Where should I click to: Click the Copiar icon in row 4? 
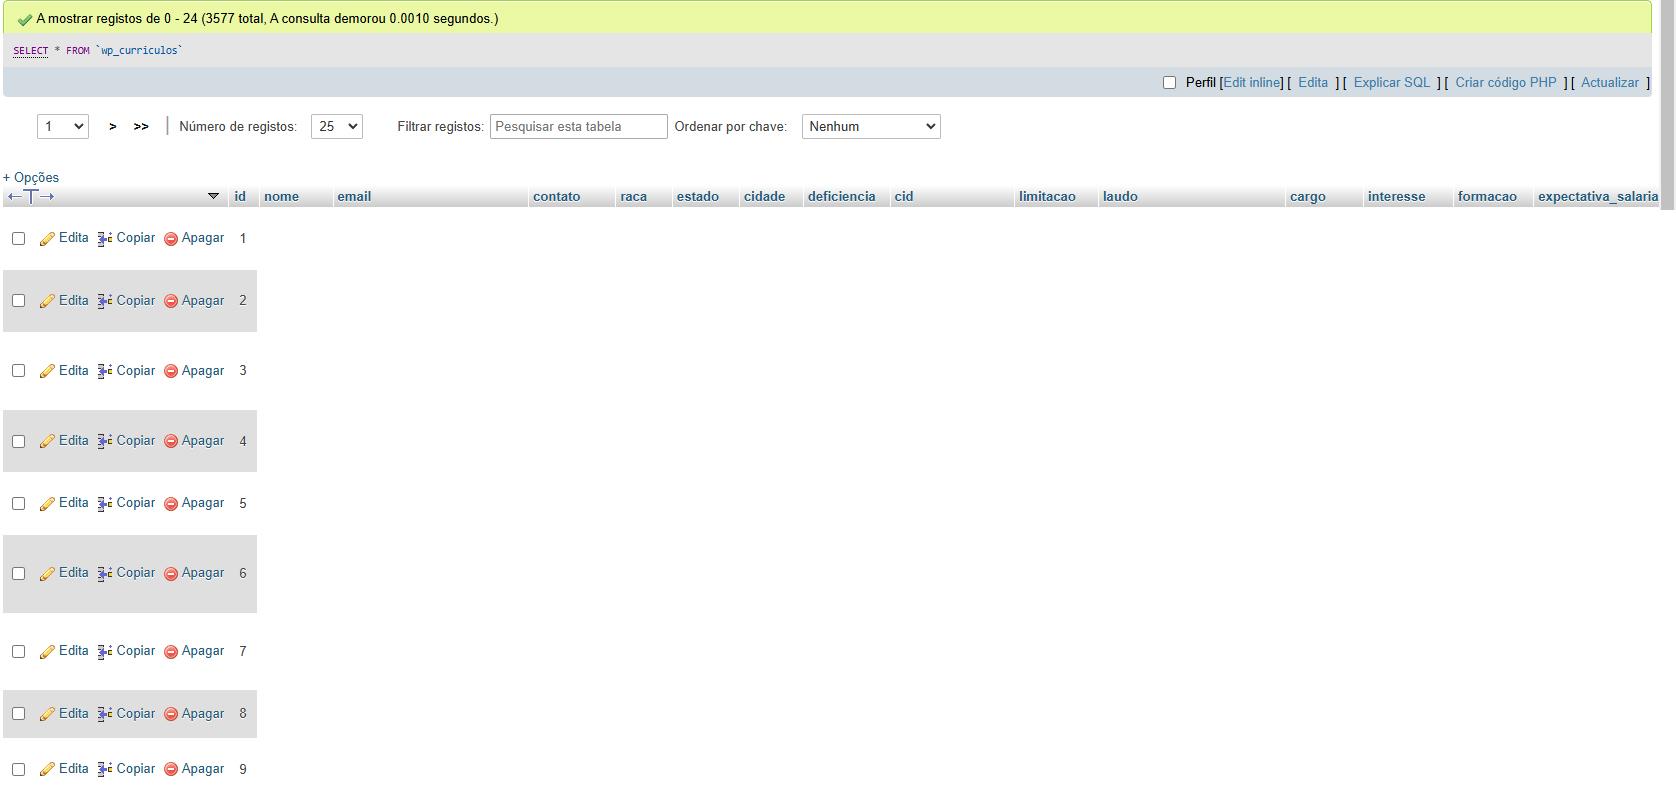pyautogui.click(x=104, y=441)
